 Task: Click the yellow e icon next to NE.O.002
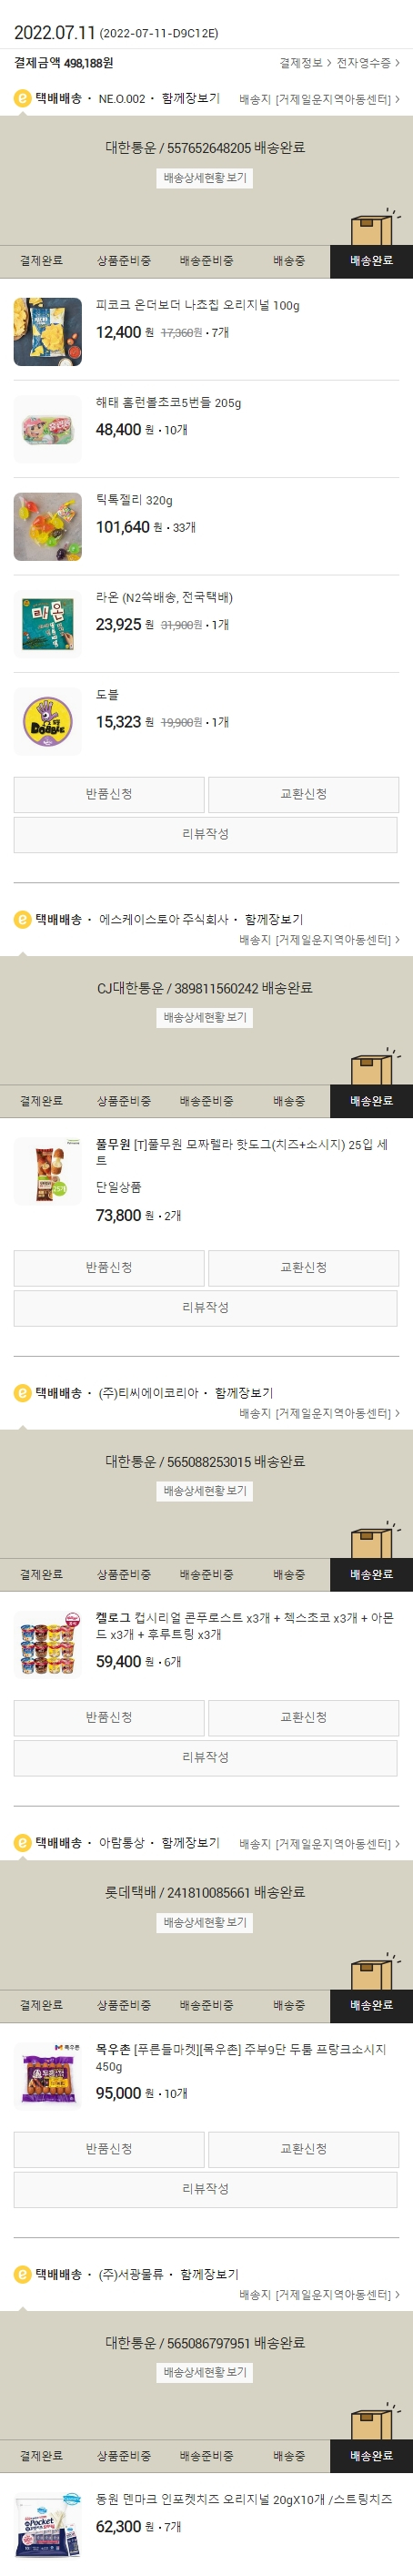tap(22, 99)
